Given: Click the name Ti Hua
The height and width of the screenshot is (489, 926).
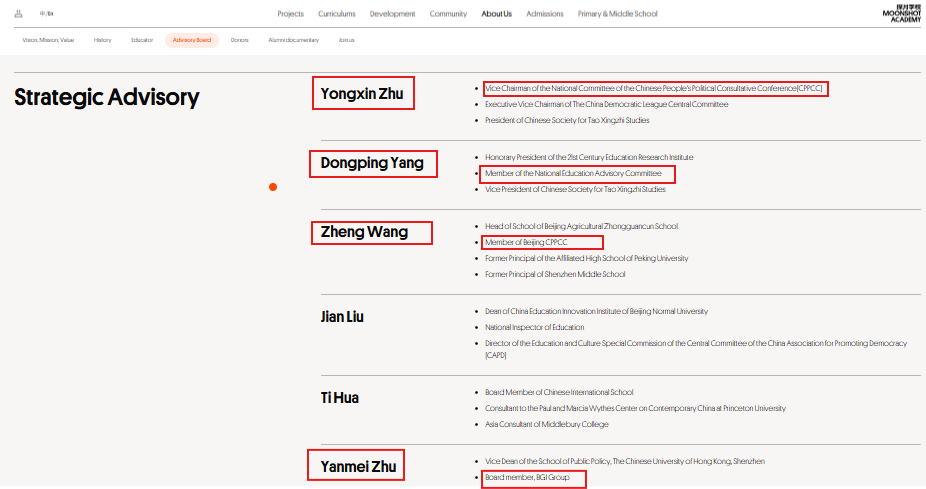Looking at the screenshot, I should [340, 398].
